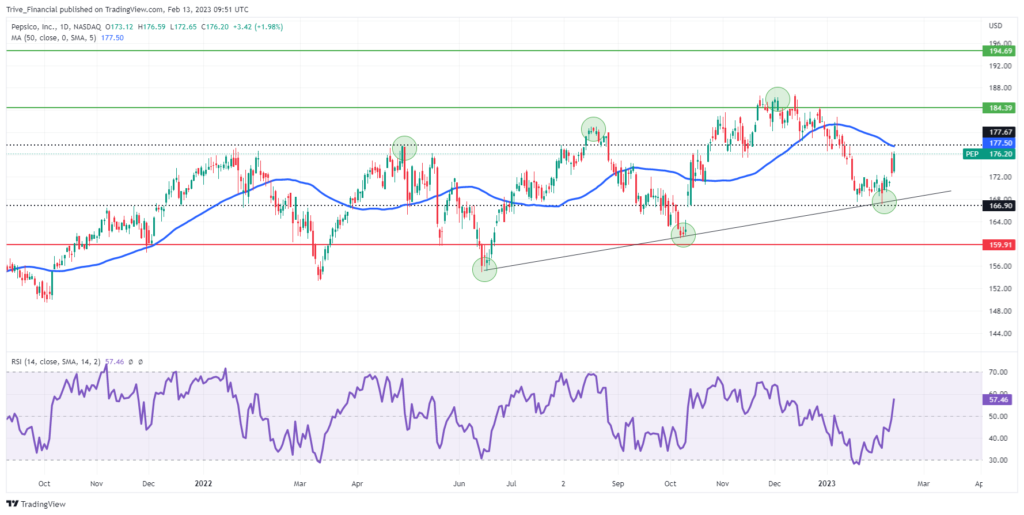
Task: Select the PEP 176.20 current price tag
Action: [987, 154]
